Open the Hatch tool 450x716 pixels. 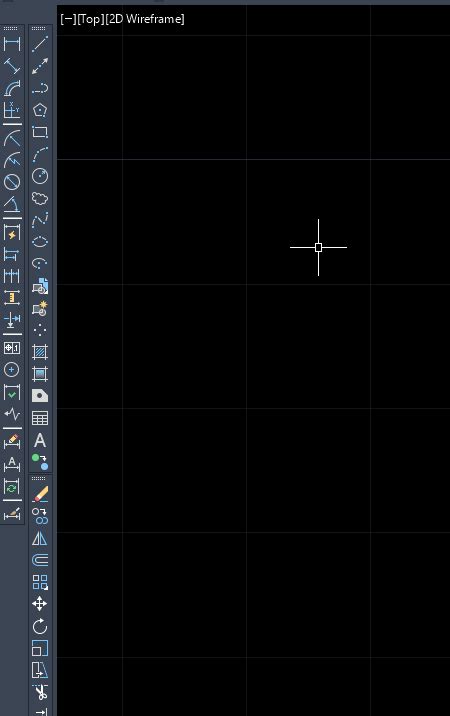click(x=40, y=352)
